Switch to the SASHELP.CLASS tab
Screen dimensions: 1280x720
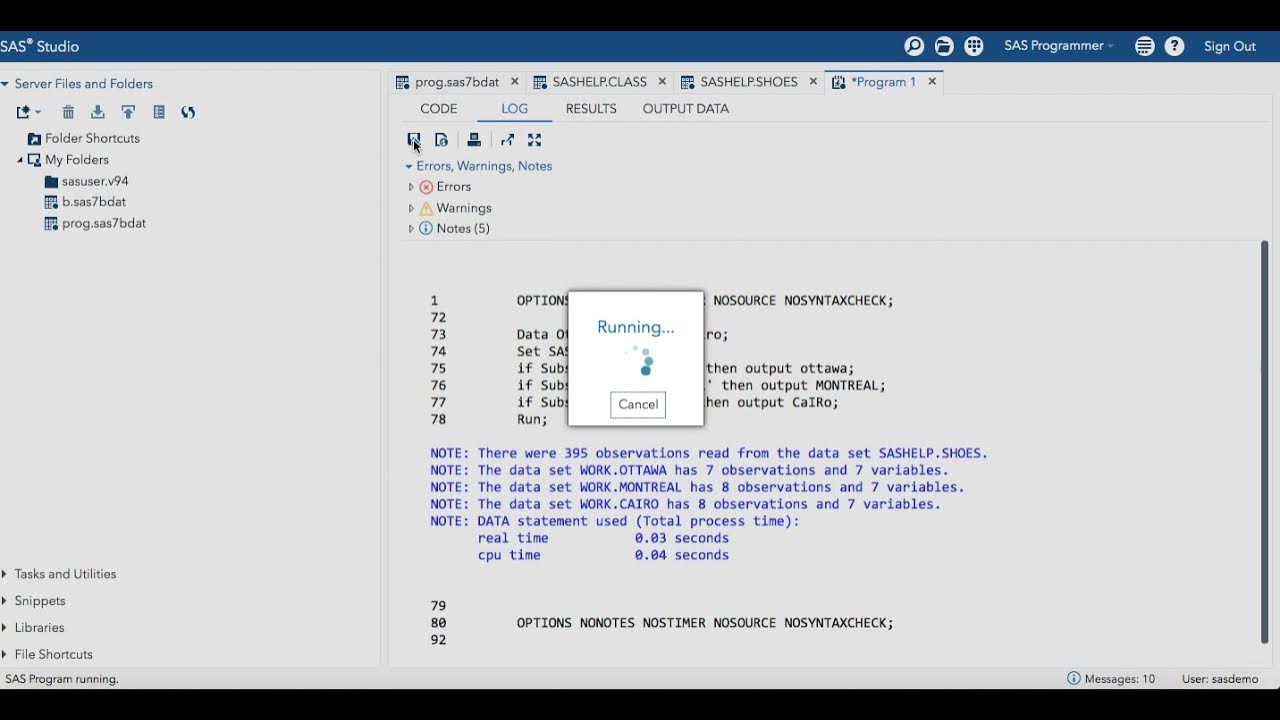600,82
